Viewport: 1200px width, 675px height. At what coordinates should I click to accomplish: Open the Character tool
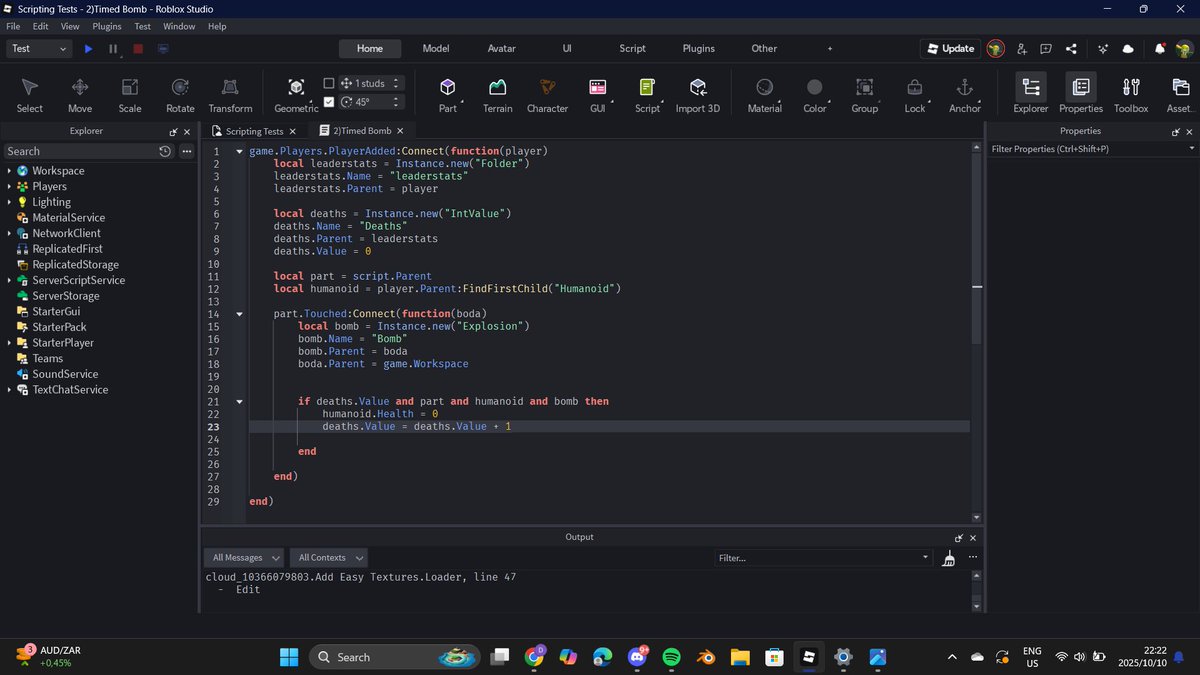(x=547, y=95)
